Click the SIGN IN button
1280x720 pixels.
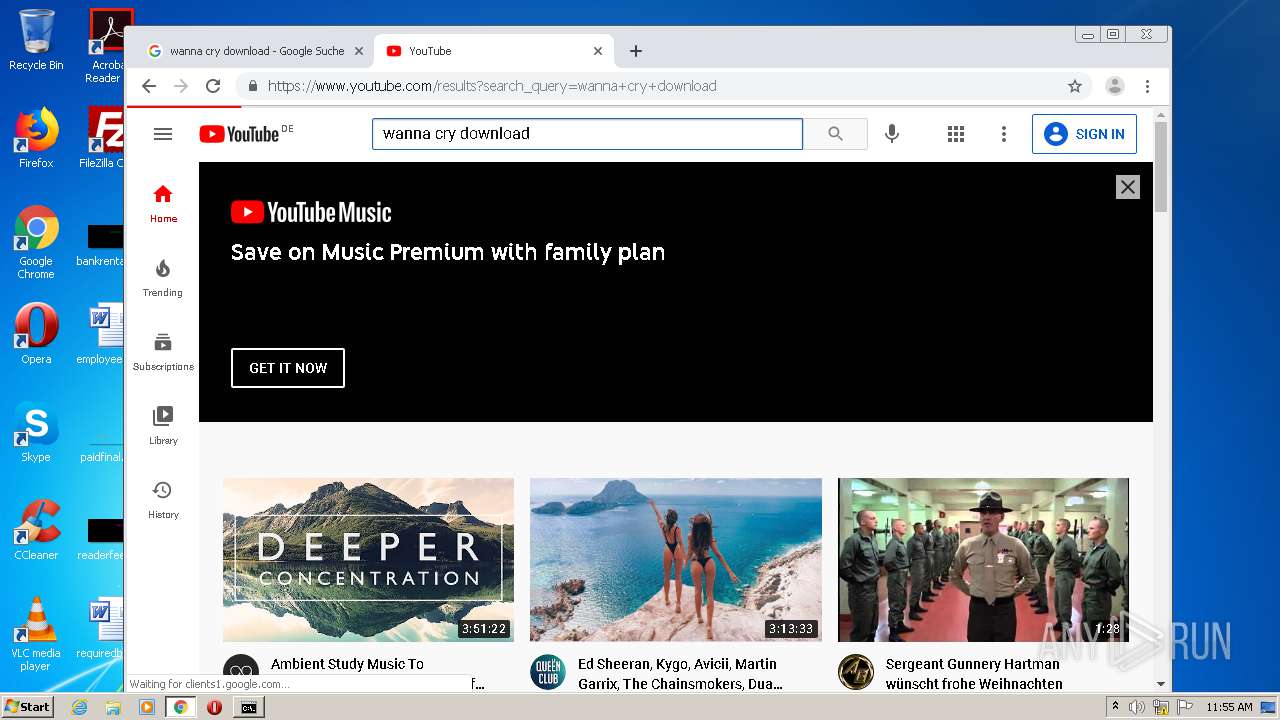click(1084, 134)
